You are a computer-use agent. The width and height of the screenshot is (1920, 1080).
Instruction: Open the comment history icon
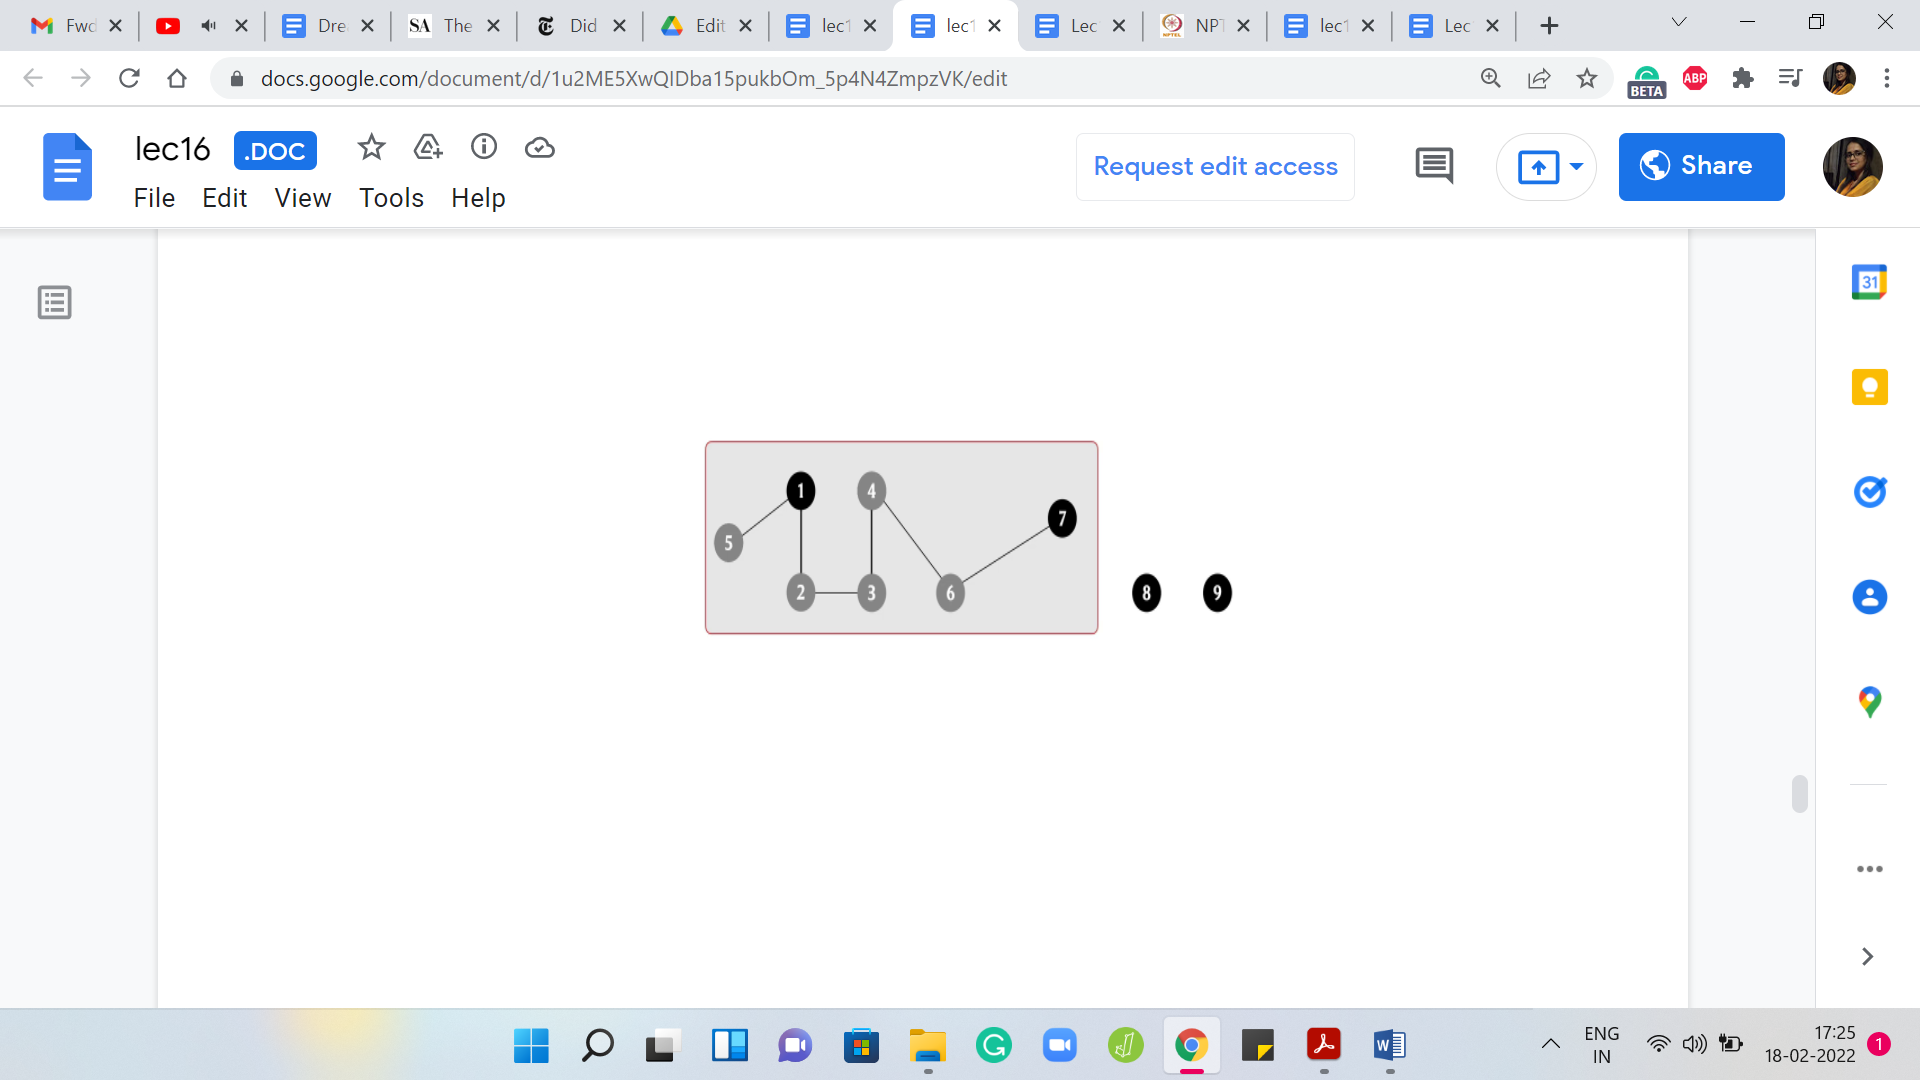[1434, 166]
